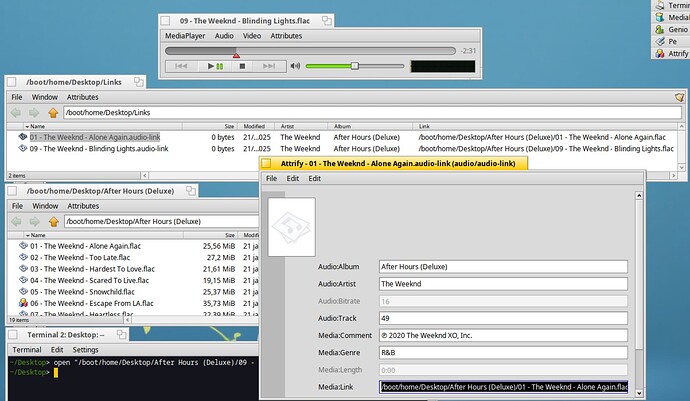Click the After Hours window path field
This screenshot has height=401, width=690.
click(x=161, y=221)
